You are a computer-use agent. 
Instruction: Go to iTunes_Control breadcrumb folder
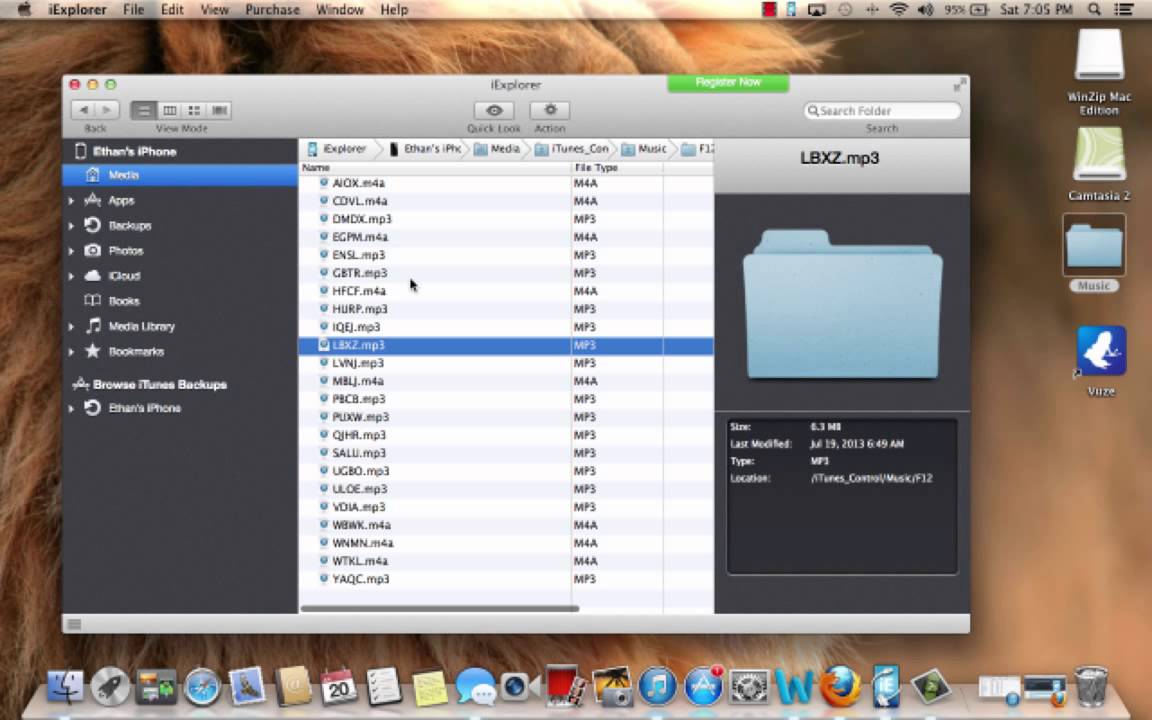[572, 149]
